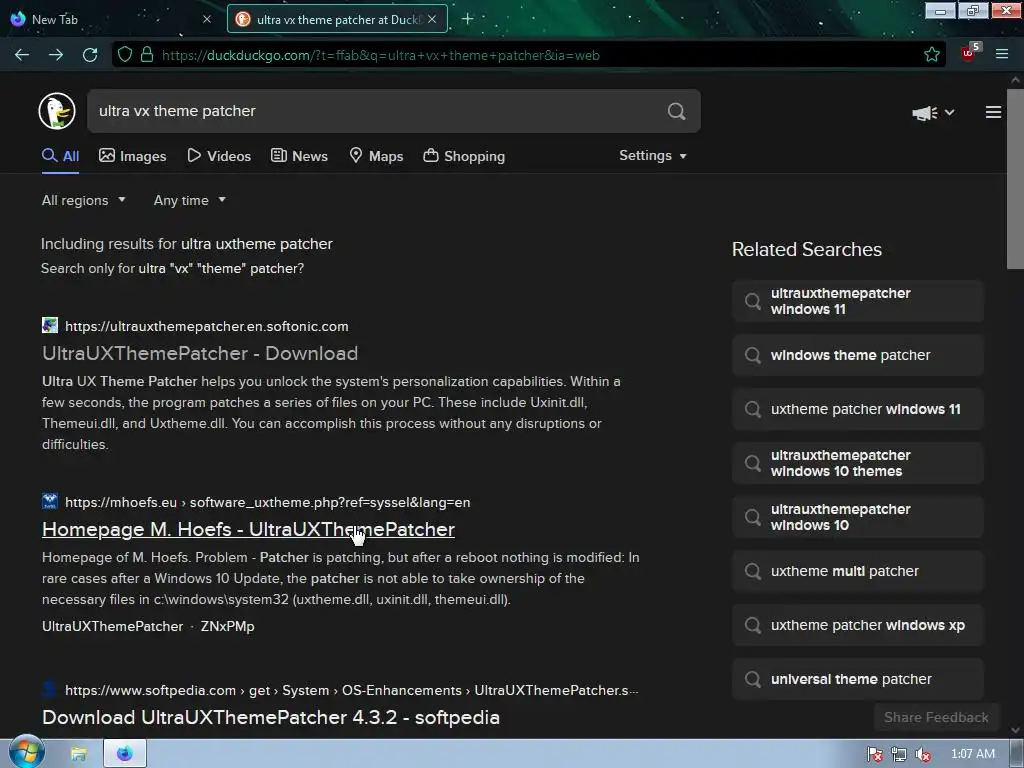The width and height of the screenshot is (1024, 768).
Task: Select the All results tab
Action: tap(61, 156)
